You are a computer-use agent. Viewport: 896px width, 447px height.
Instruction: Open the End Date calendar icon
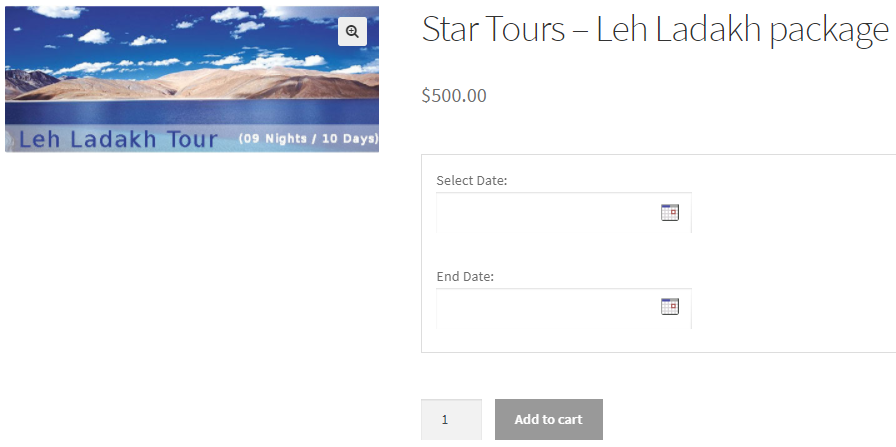tap(670, 307)
